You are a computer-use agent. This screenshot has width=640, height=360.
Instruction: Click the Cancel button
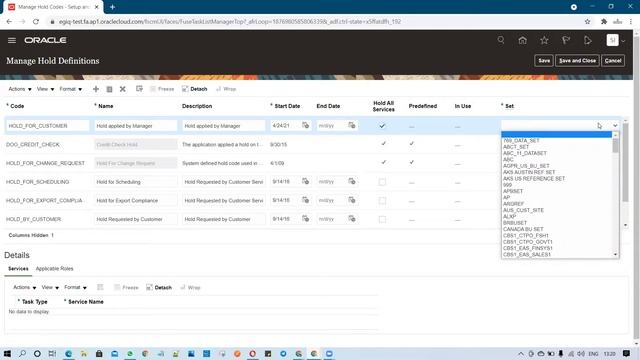pos(613,60)
